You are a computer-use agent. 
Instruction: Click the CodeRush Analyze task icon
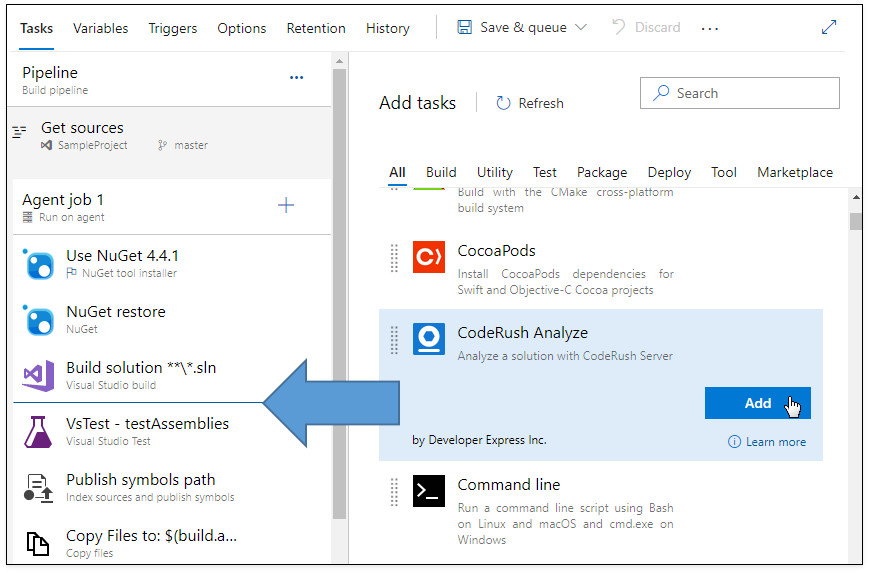pyautogui.click(x=428, y=339)
